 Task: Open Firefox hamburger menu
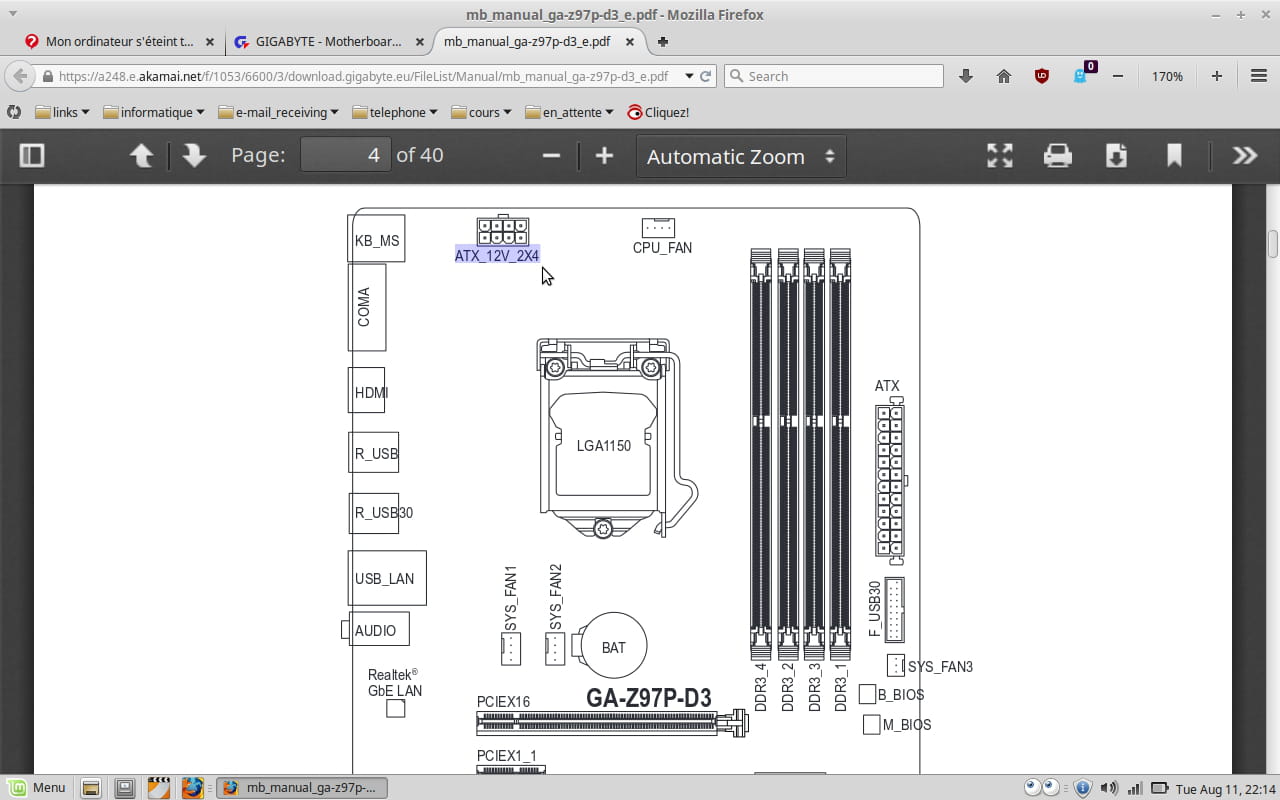[1259, 76]
